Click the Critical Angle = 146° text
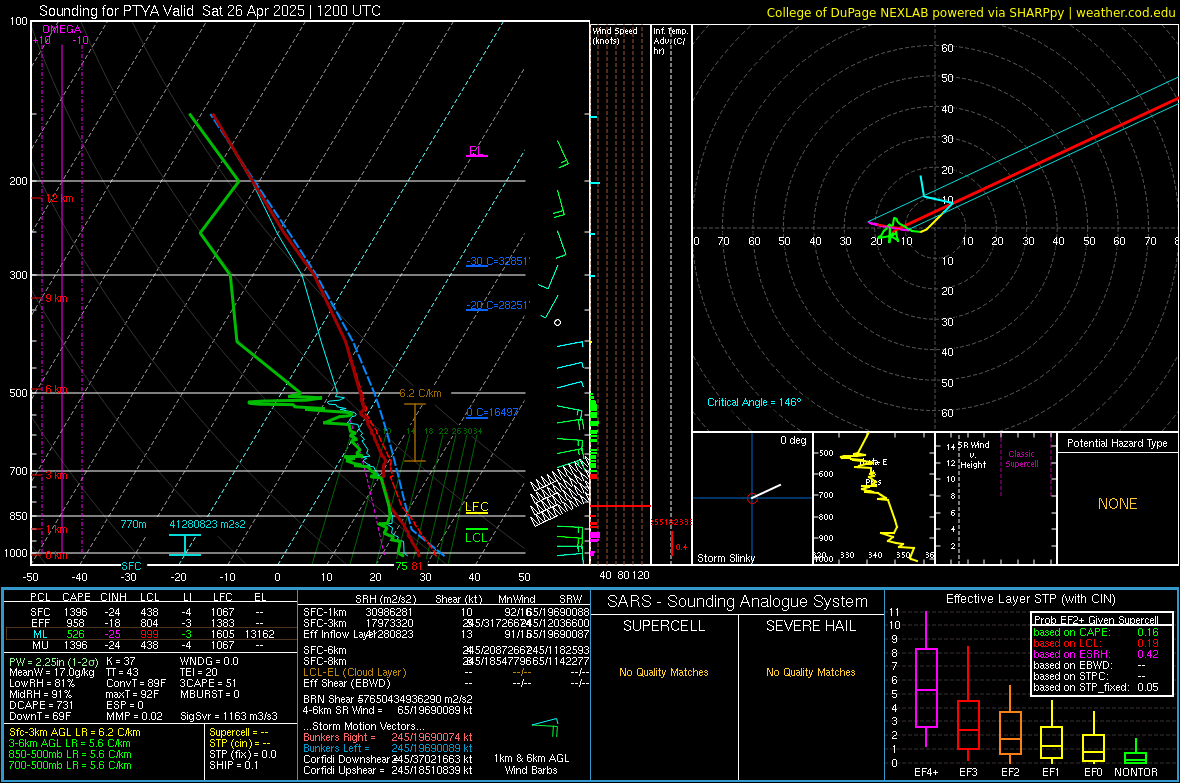Screen dimensions: 1180x783 [x=754, y=402]
